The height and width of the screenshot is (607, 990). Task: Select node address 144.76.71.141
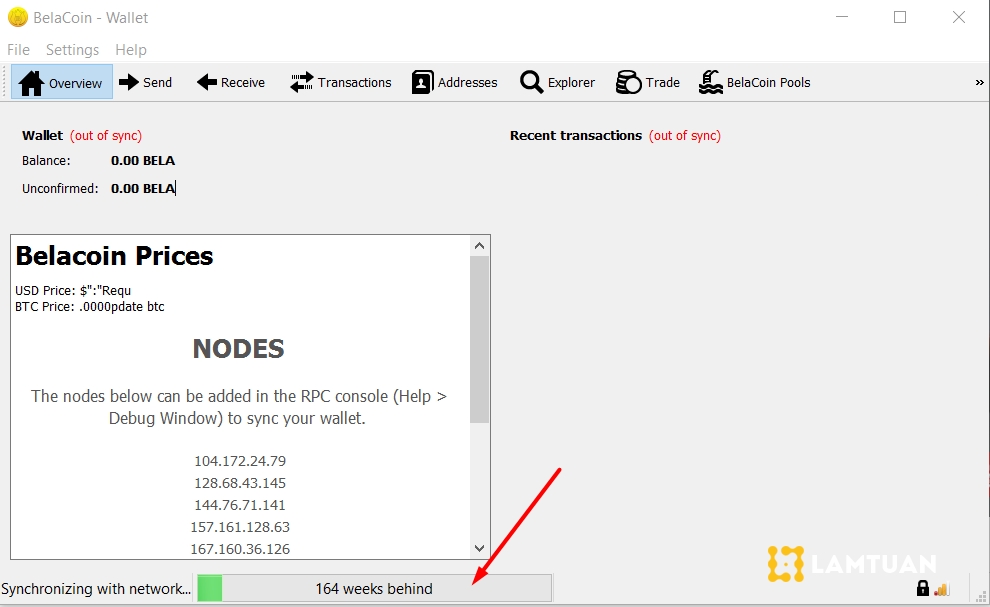(240, 505)
